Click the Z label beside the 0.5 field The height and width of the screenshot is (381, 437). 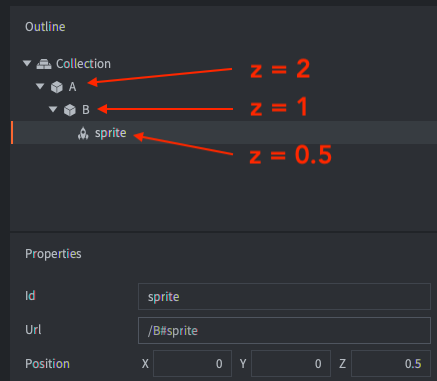pos(343,364)
